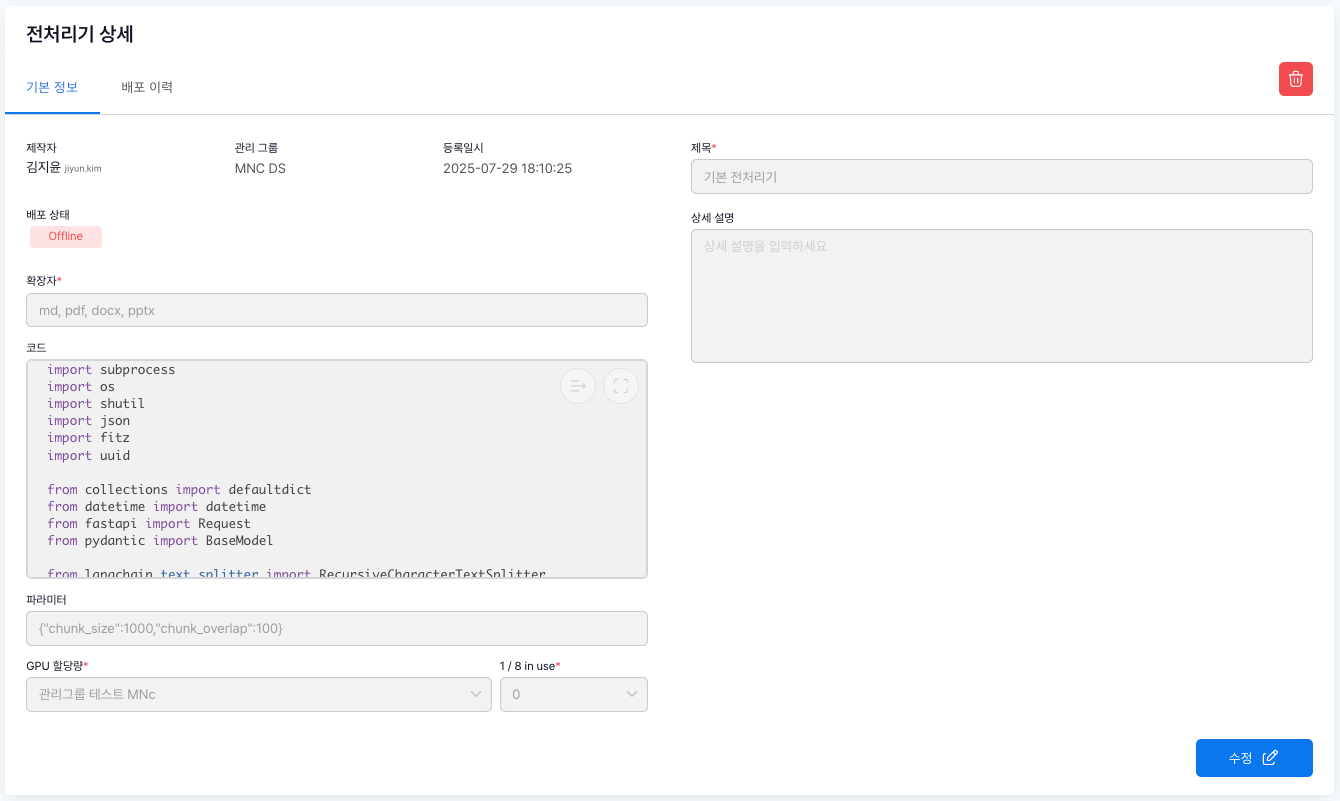Click the 파라미터 chunk_size input field
Image resolution: width=1340 pixels, height=801 pixels.
tap(336, 628)
